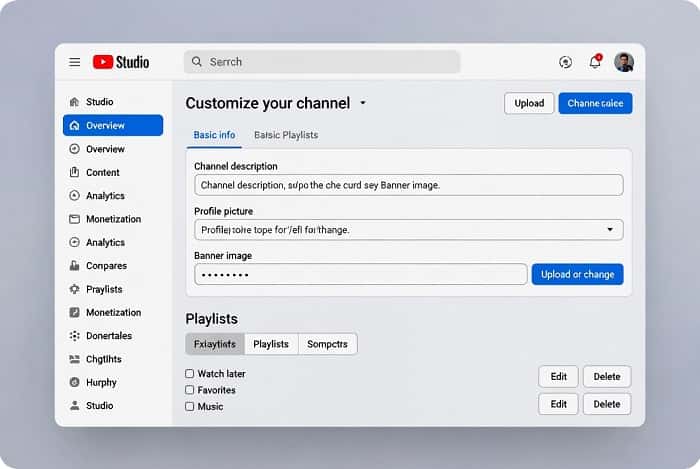Delete the Watch later playlist
This screenshot has height=469, width=700.
point(607,377)
